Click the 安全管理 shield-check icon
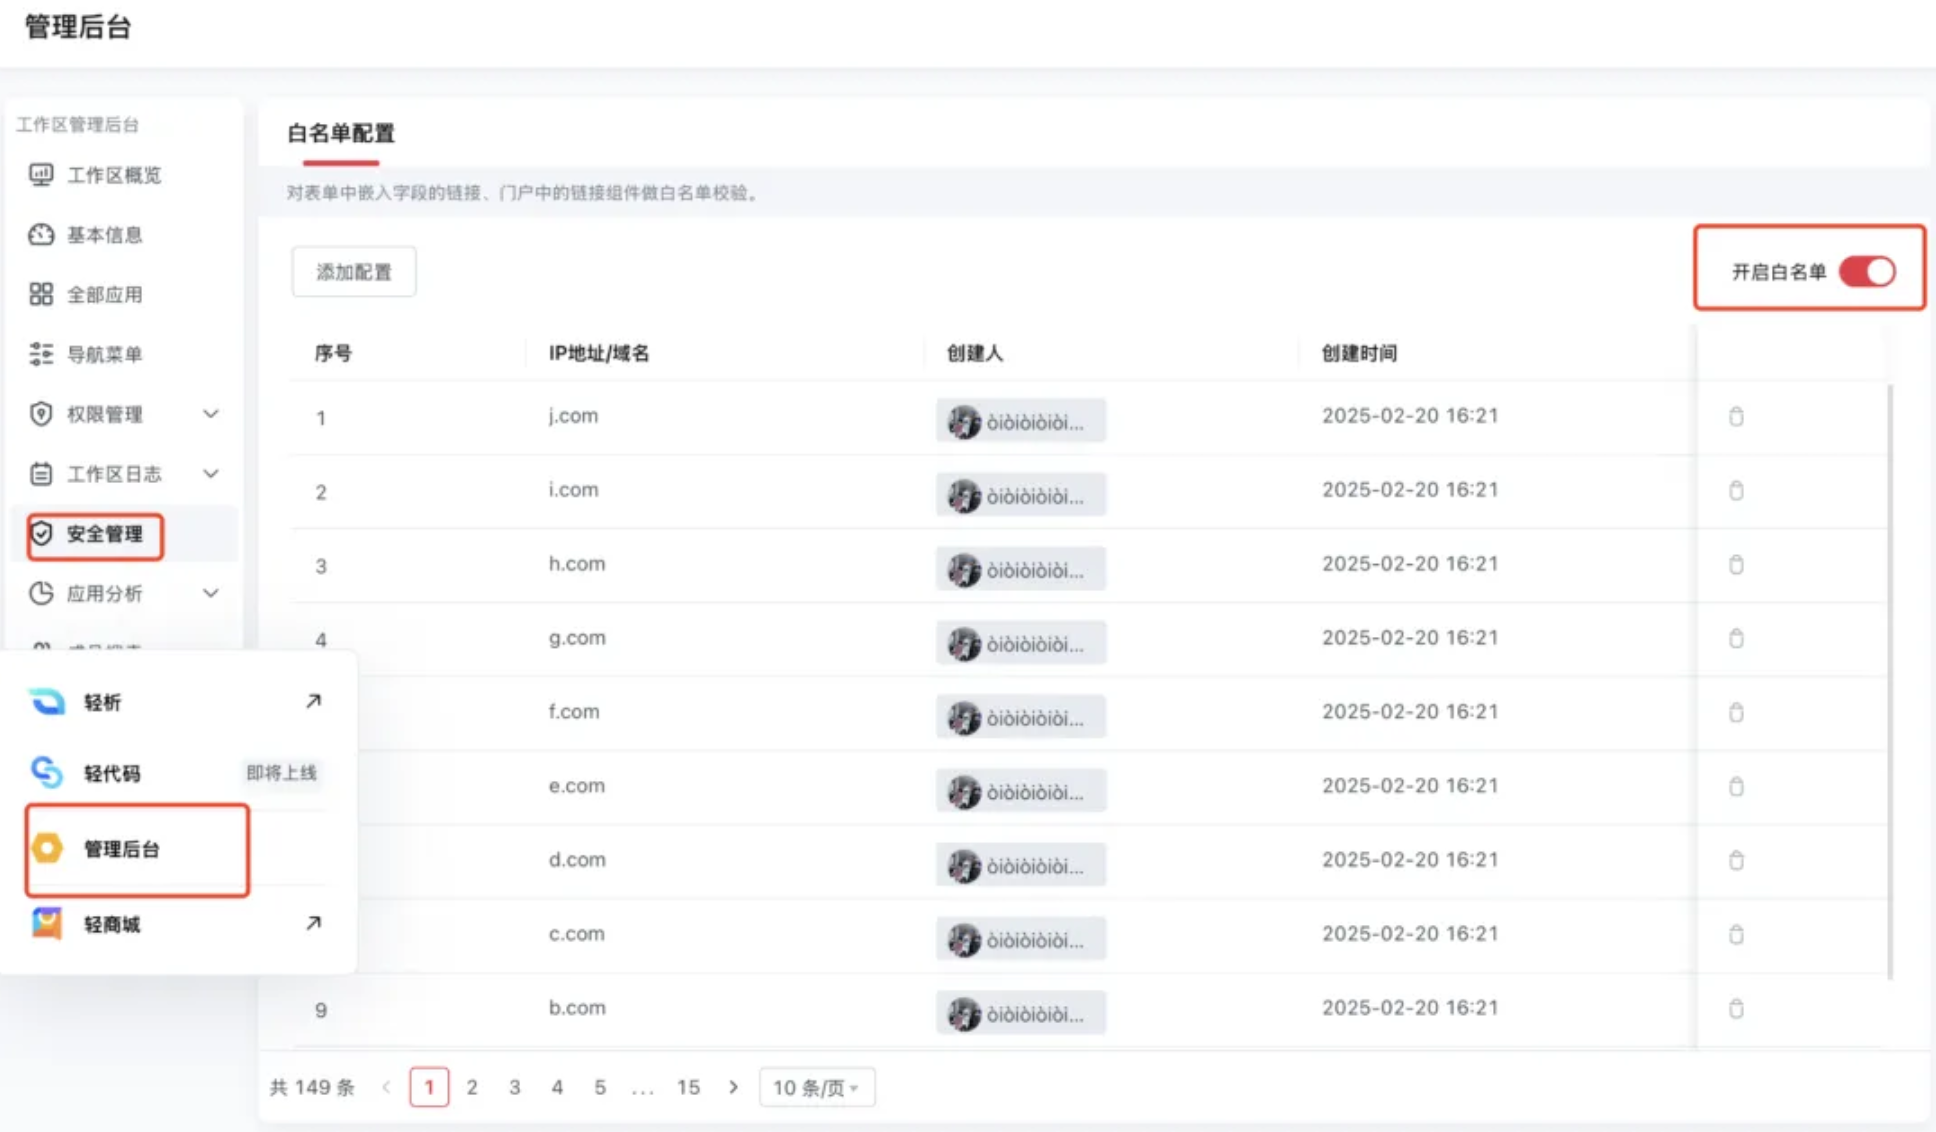Screen dimensions: 1936x1132 click(41, 534)
